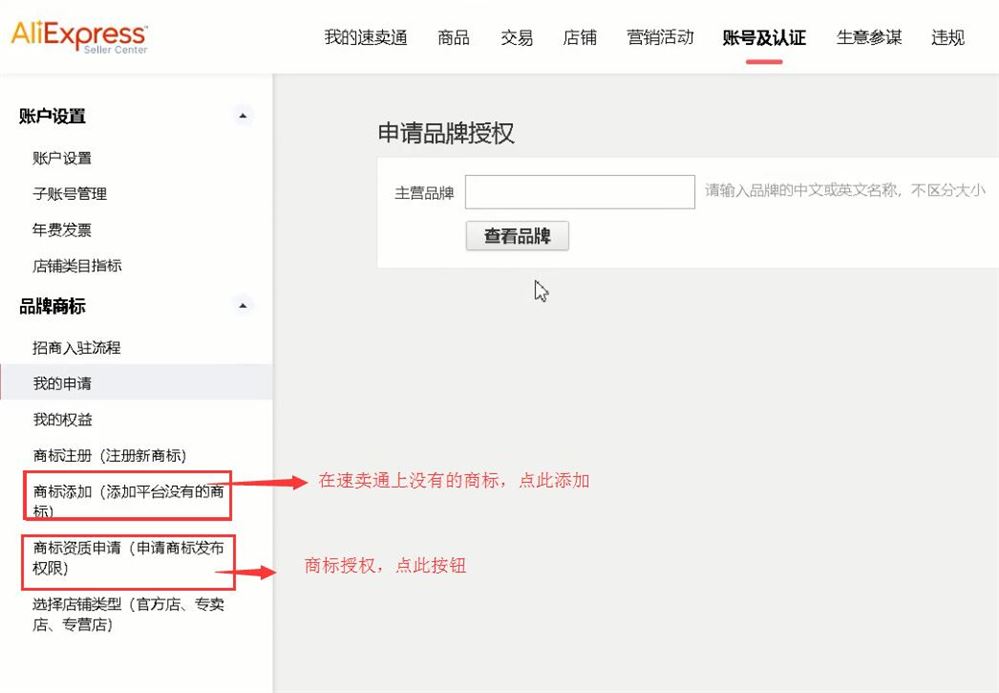Focus the 主营品牌 input field
This screenshot has width=999, height=693.
tap(580, 192)
